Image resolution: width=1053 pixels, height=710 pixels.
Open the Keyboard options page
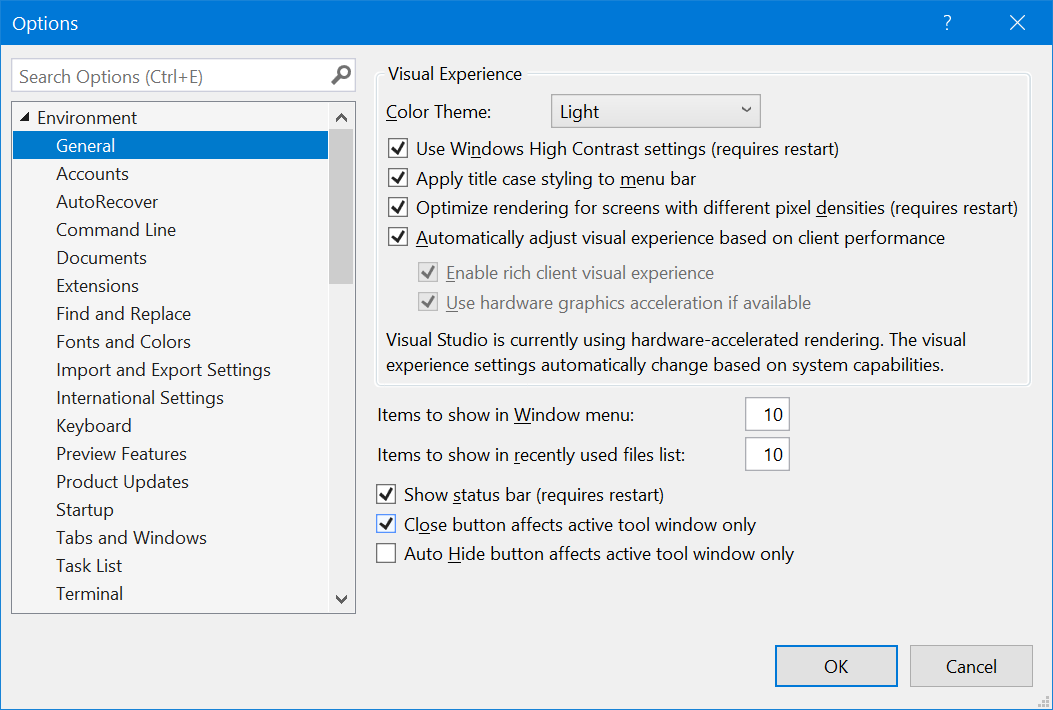click(x=94, y=426)
